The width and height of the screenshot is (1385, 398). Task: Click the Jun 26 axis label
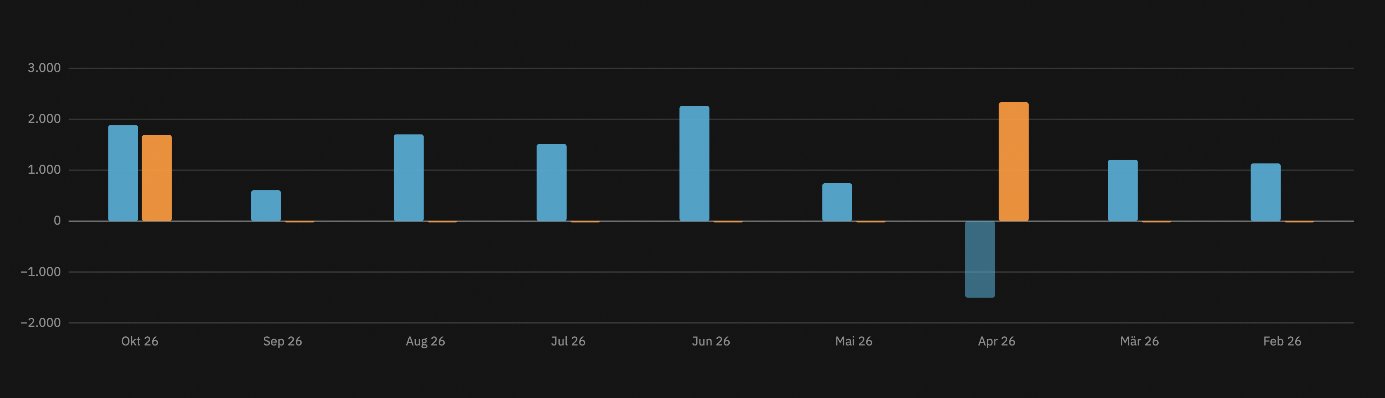711,341
